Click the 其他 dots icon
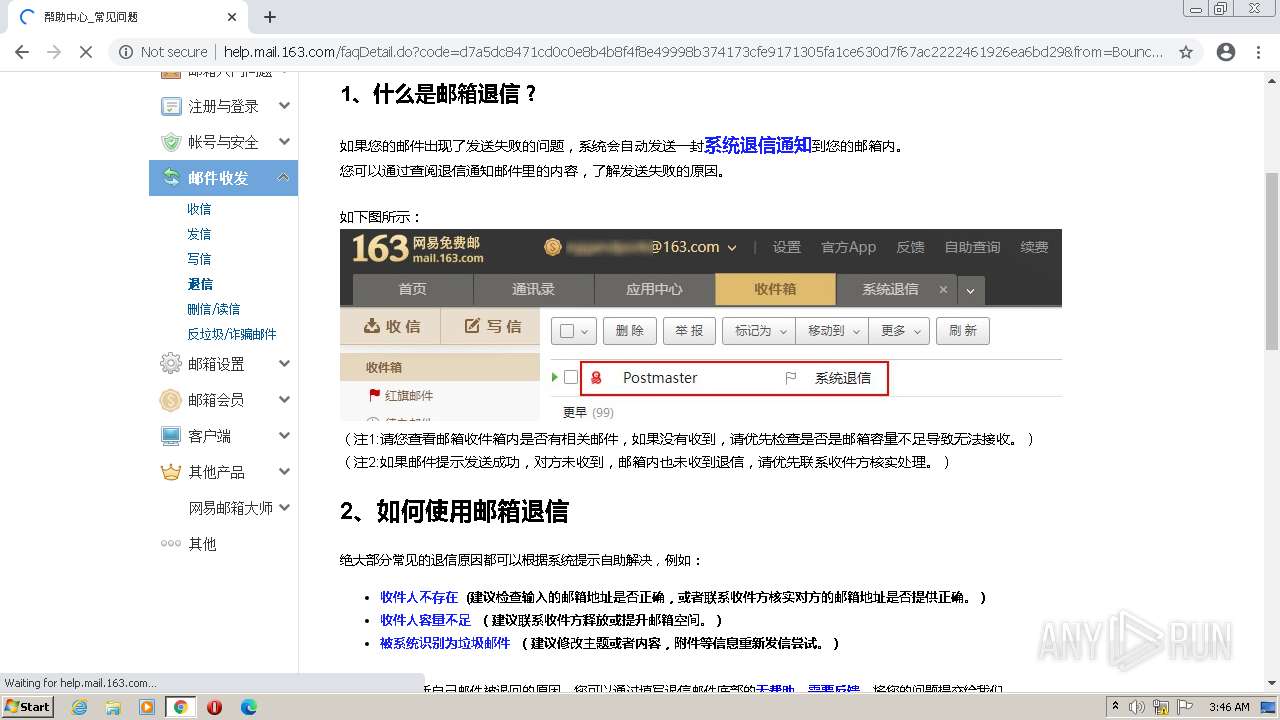The height and width of the screenshot is (720, 1280). 171,544
